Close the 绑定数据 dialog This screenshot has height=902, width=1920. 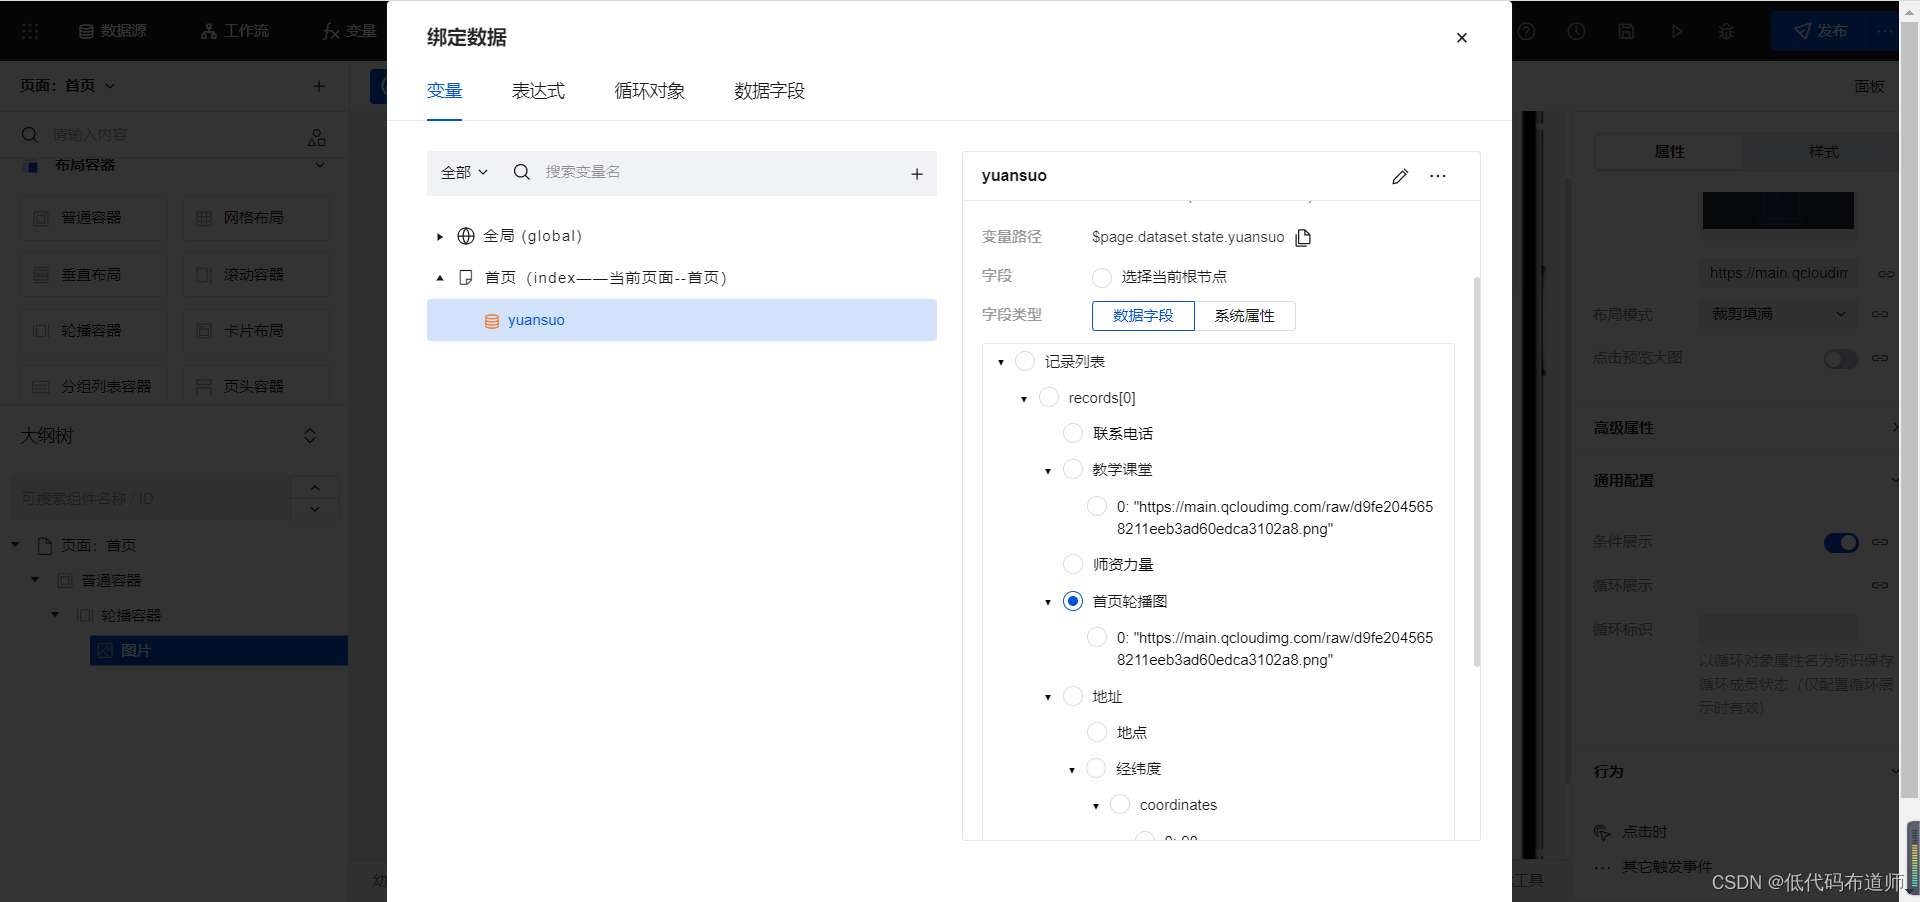tap(1461, 38)
